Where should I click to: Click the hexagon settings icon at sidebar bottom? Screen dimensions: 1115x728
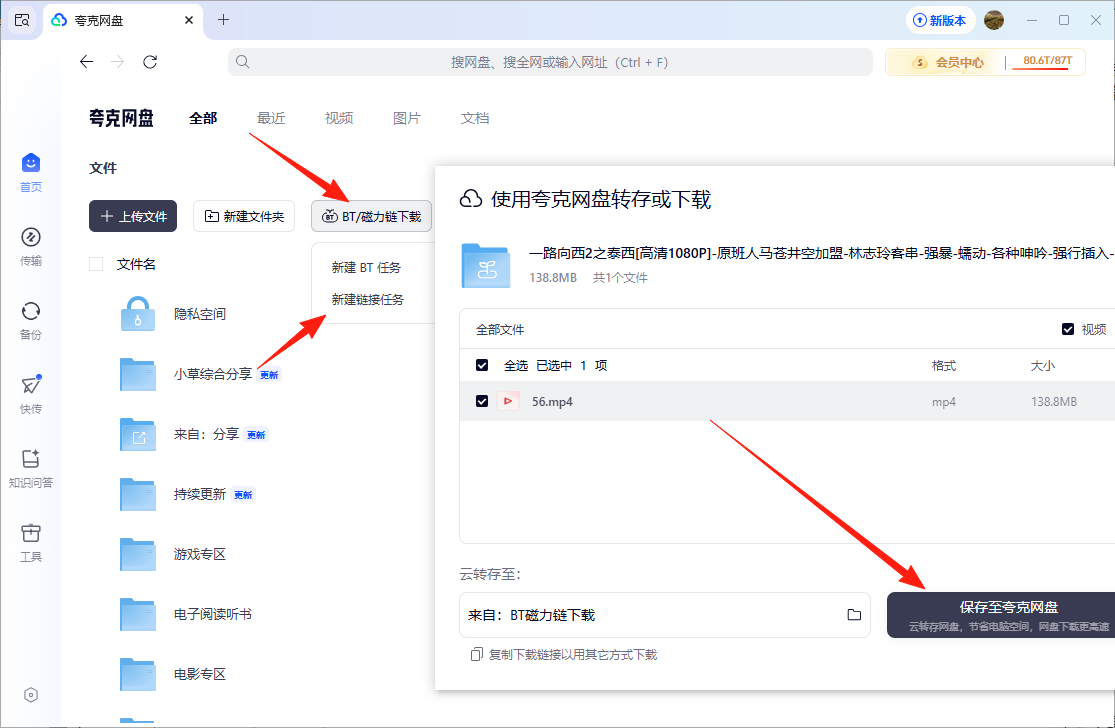pos(31,695)
